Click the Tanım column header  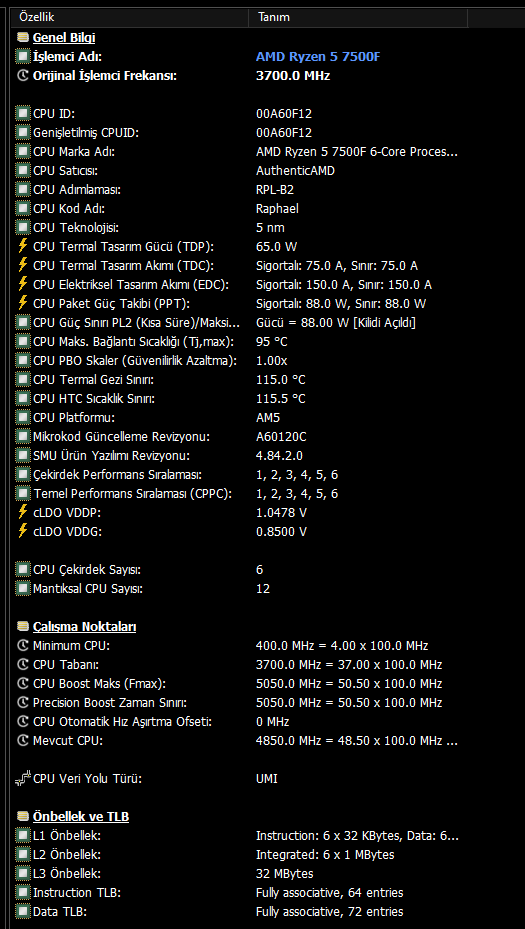358,17
